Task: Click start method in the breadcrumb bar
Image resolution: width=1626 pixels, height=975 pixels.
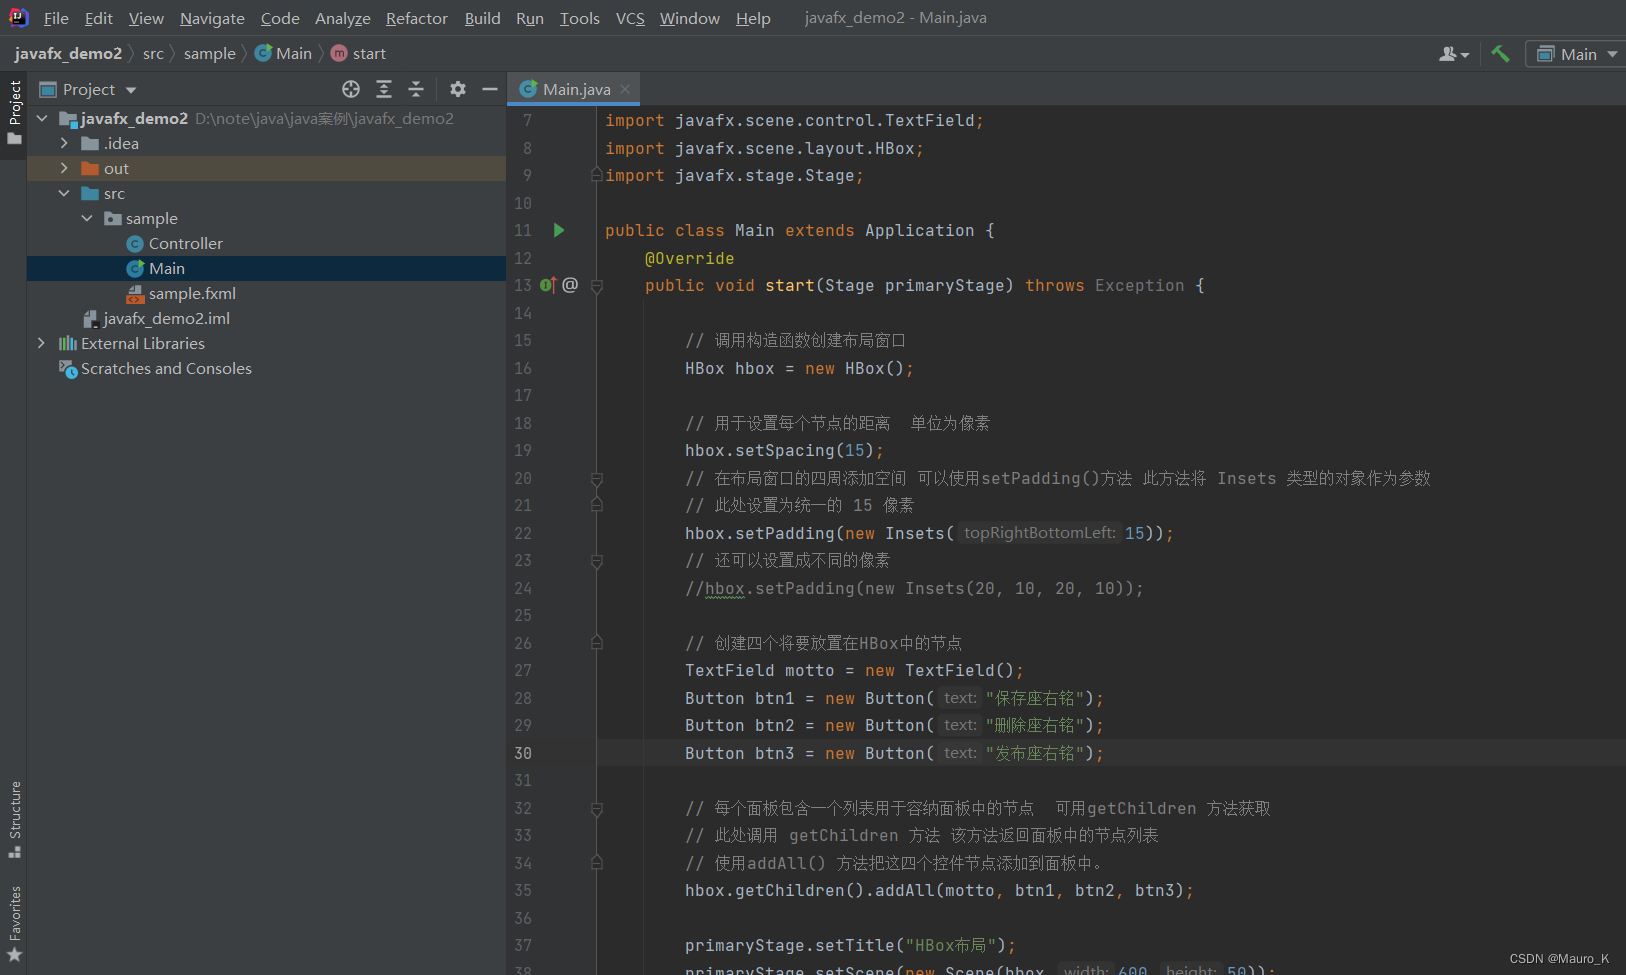Action: pos(359,53)
